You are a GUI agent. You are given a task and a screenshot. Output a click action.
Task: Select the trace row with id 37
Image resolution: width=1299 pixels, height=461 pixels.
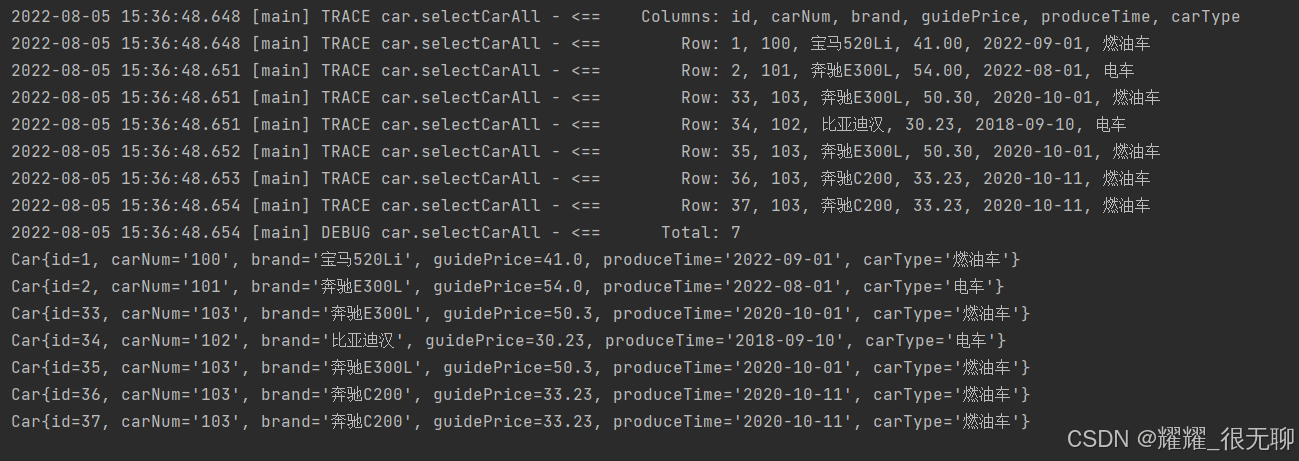(580, 206)
